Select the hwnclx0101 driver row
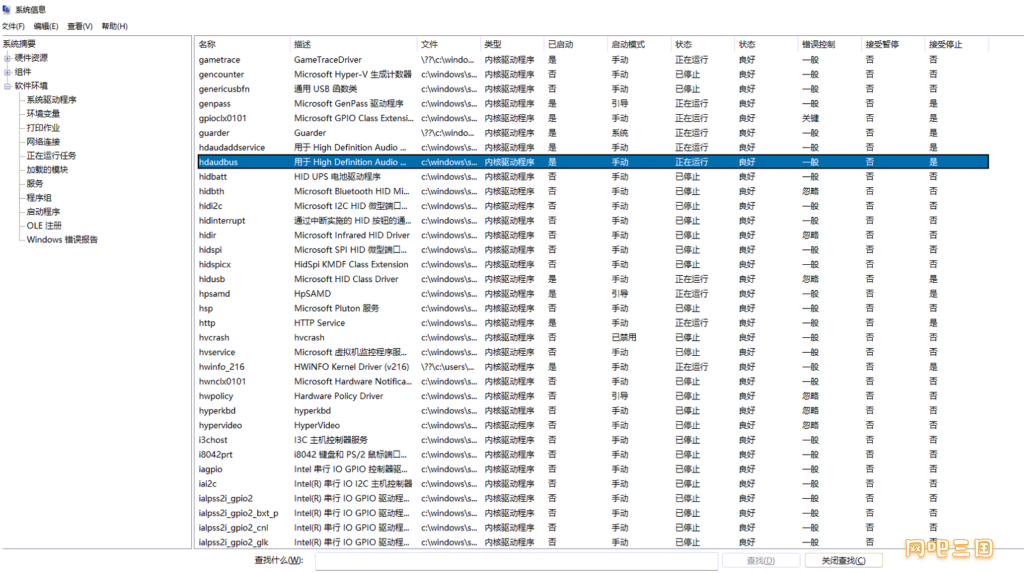This screenshot has height=573, width=1024. point(593,382)
